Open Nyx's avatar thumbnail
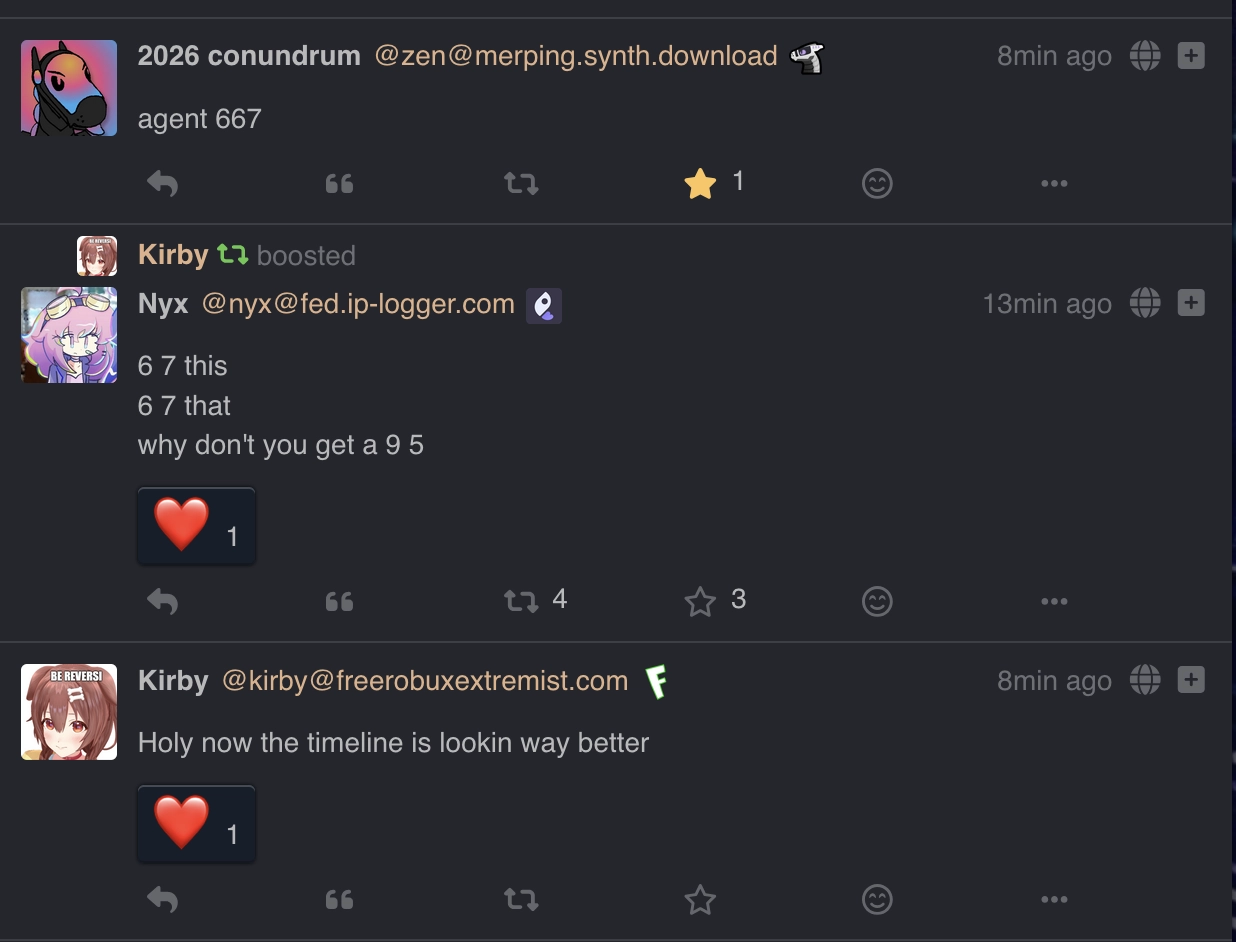The height and width of the screenshot is (942, 1236). pos(69,335)
